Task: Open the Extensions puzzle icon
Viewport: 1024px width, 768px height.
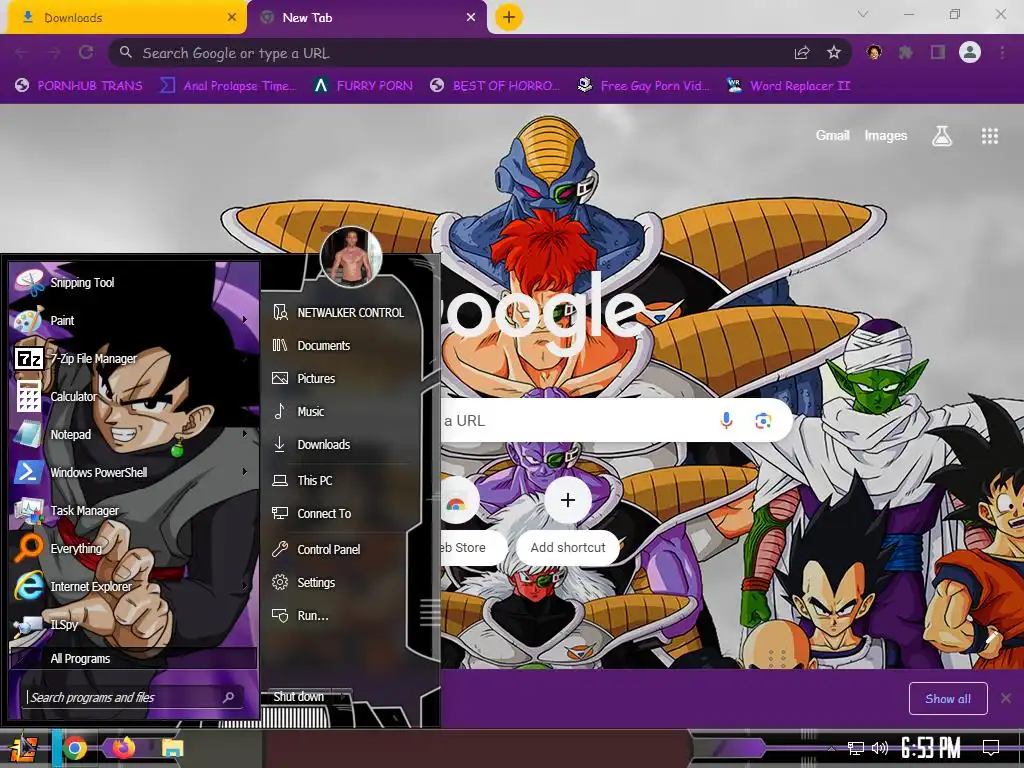Action: click(906, 52)
